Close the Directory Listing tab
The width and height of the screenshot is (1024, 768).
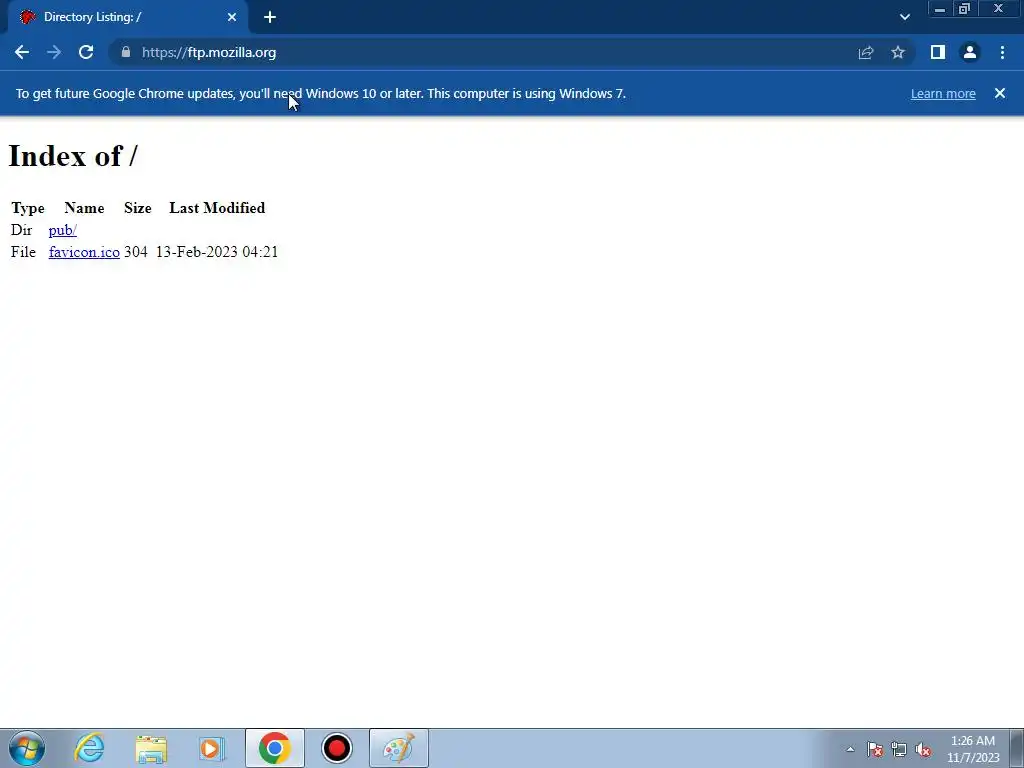pyautogui.click(x=232, y=17)
